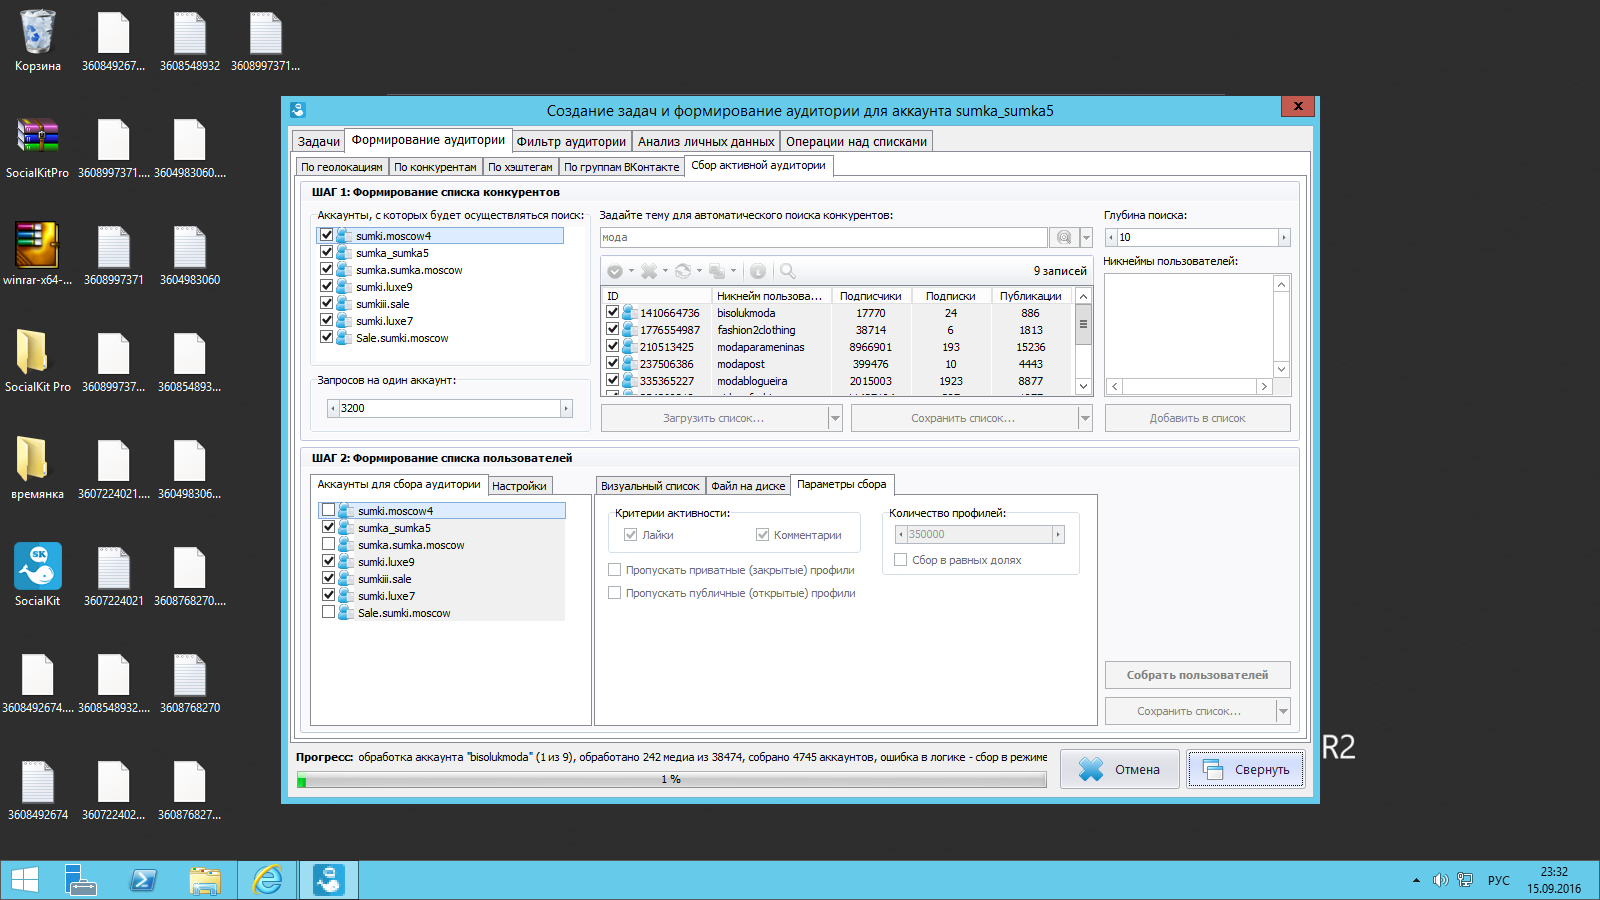1600x900 pixels.
Task: Open PowerShell from the taskbar
Action: click(143, 880)
